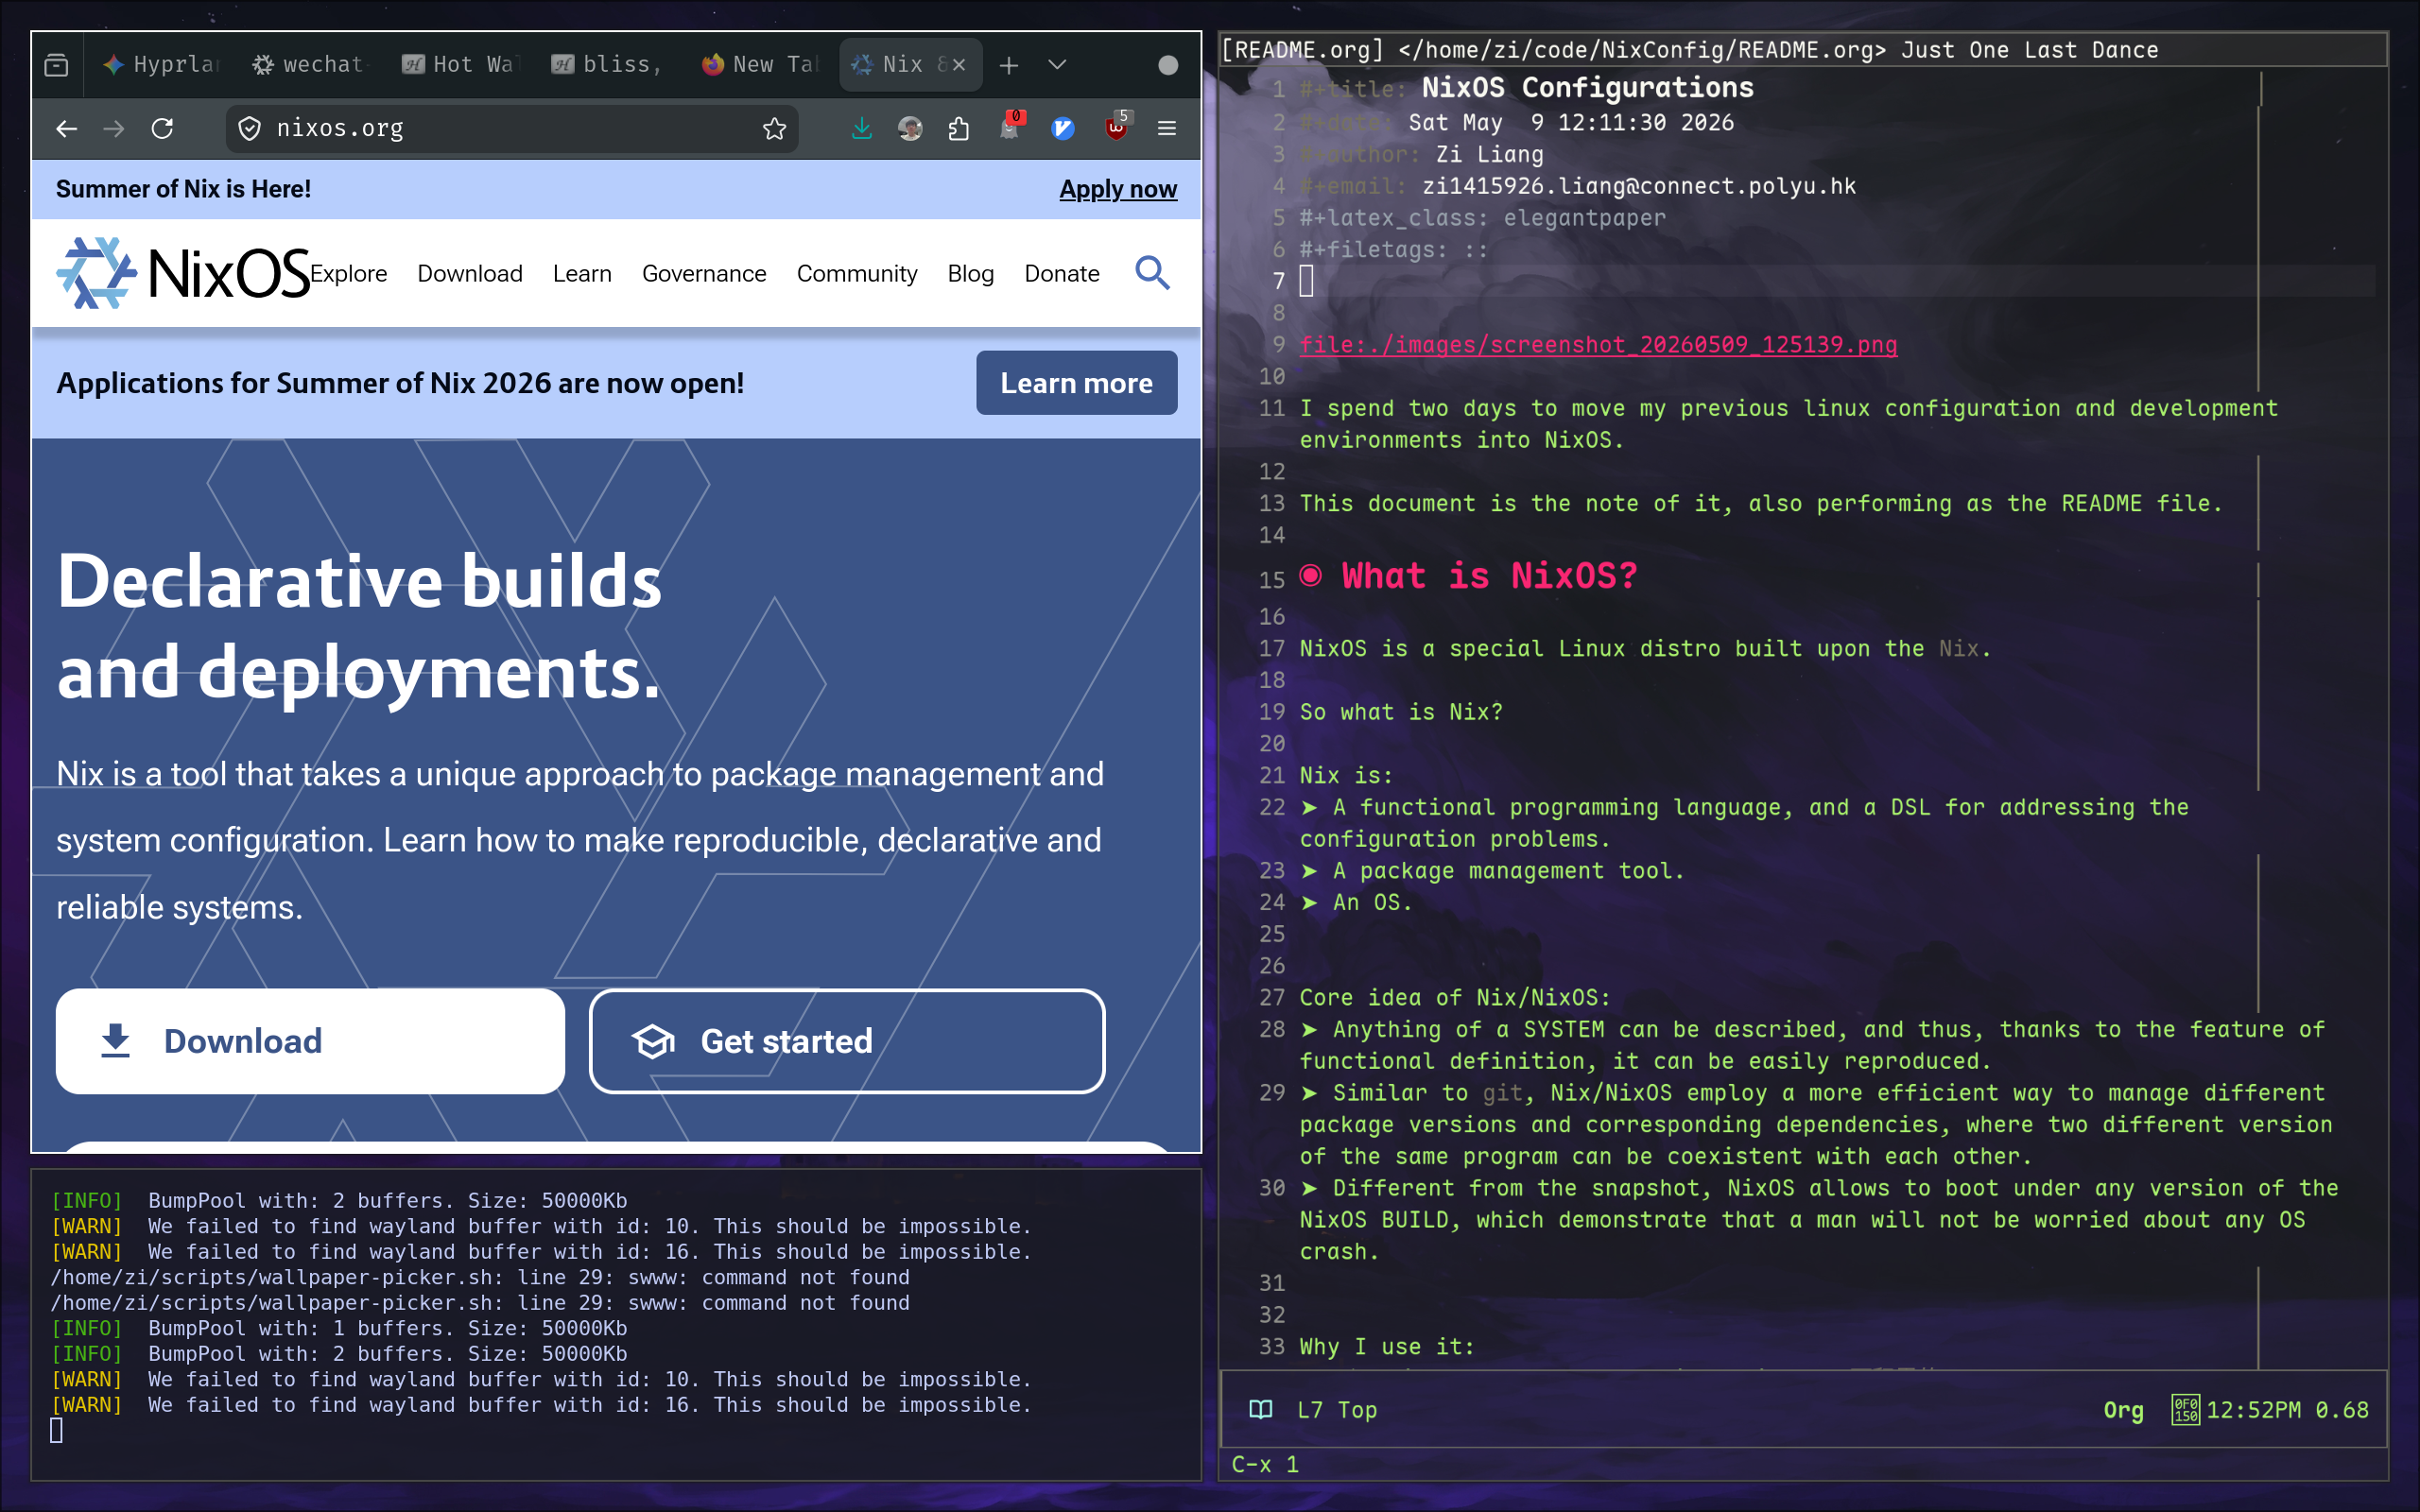2420x1512 pixels.
Task: Click the grey circle at the tab bar's end
Action: click(x=1168, y=65)
